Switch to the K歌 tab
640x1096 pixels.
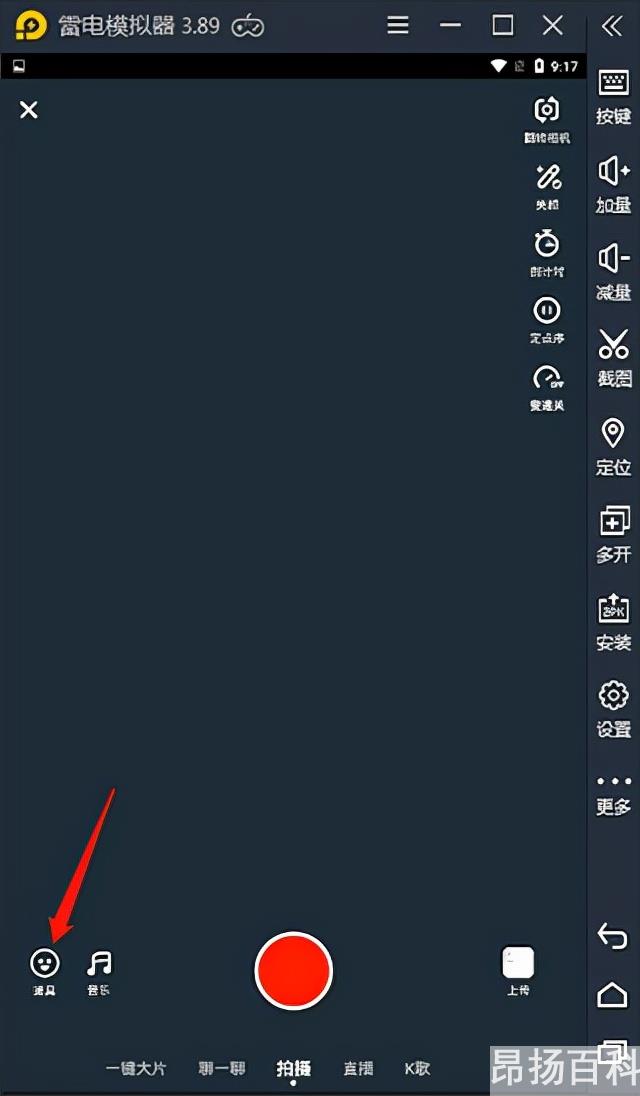(417, 1068)
